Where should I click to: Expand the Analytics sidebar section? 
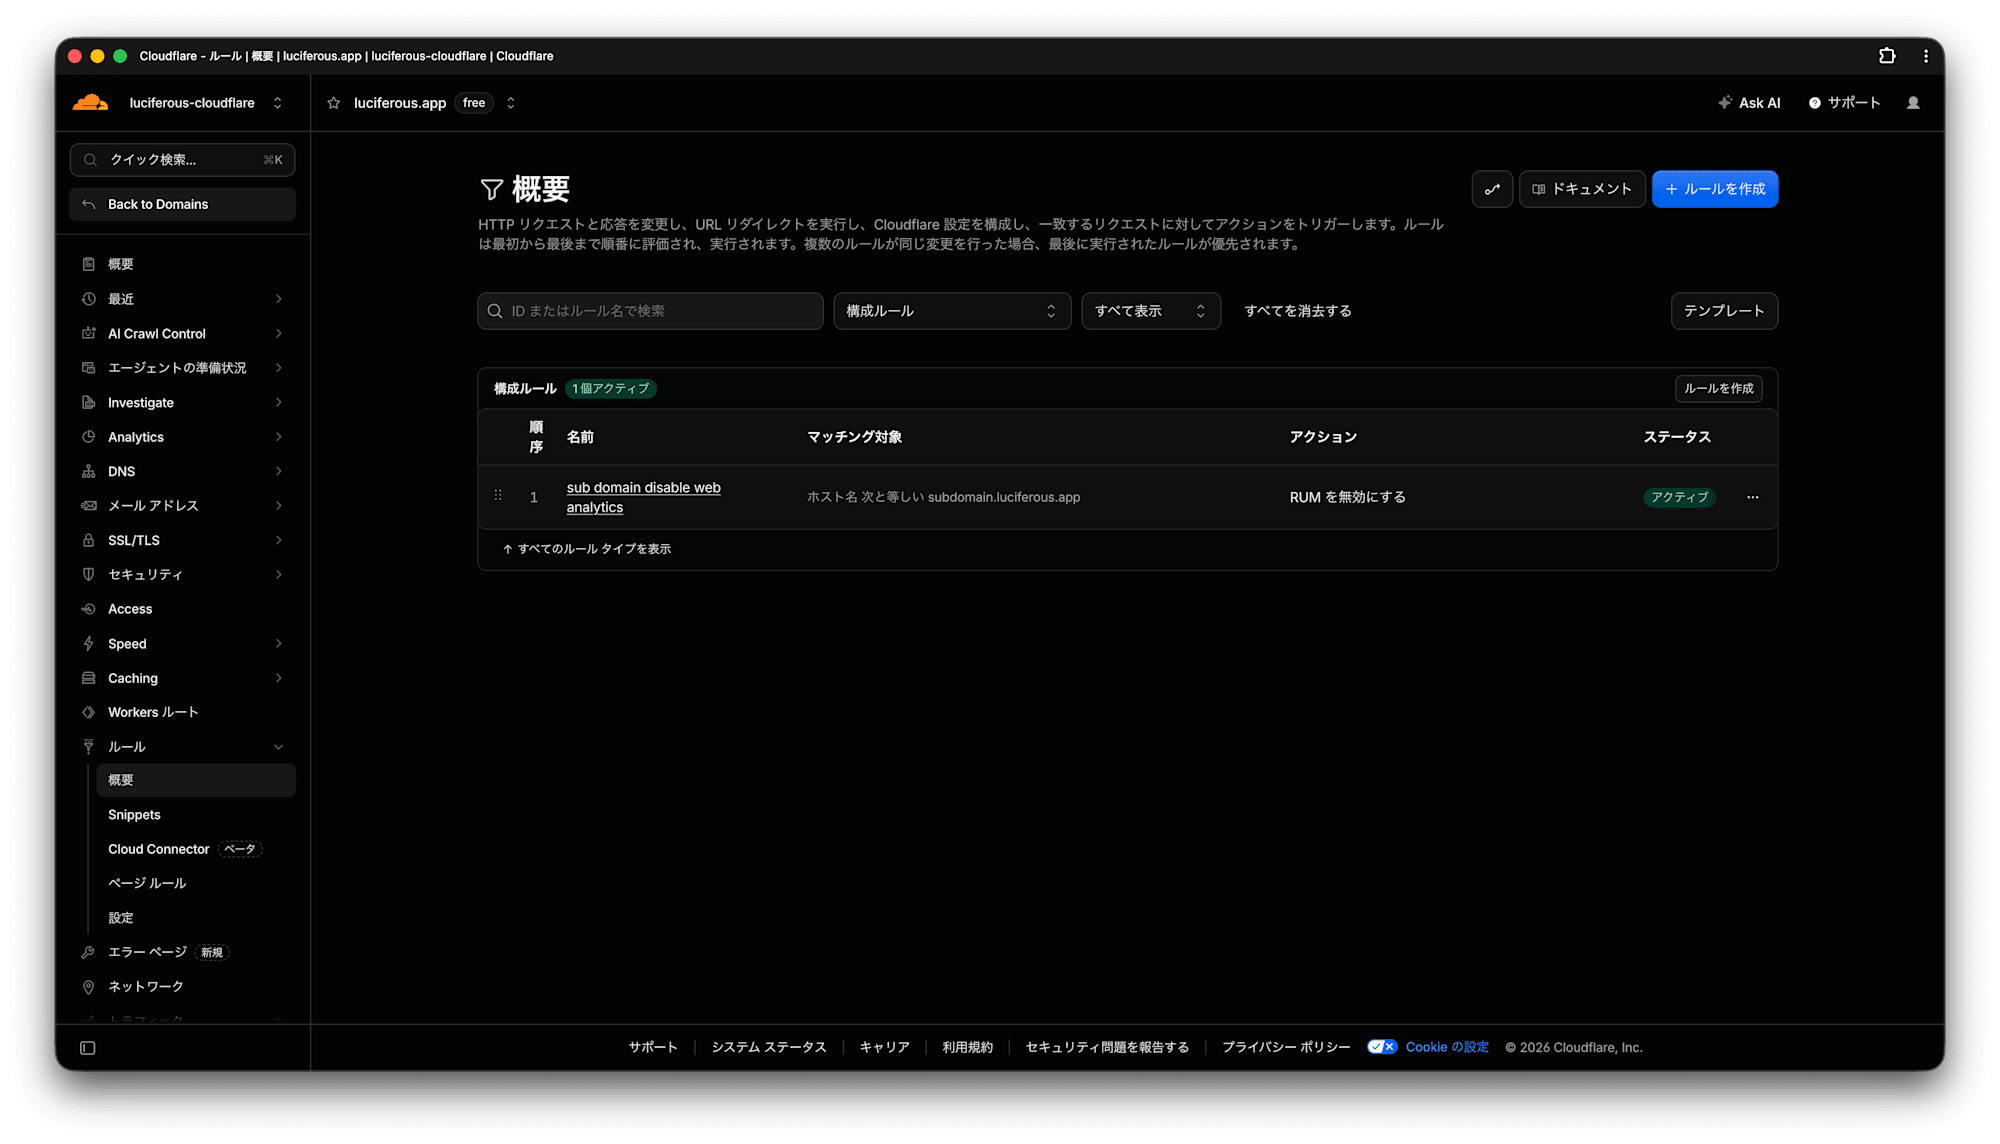279,437
